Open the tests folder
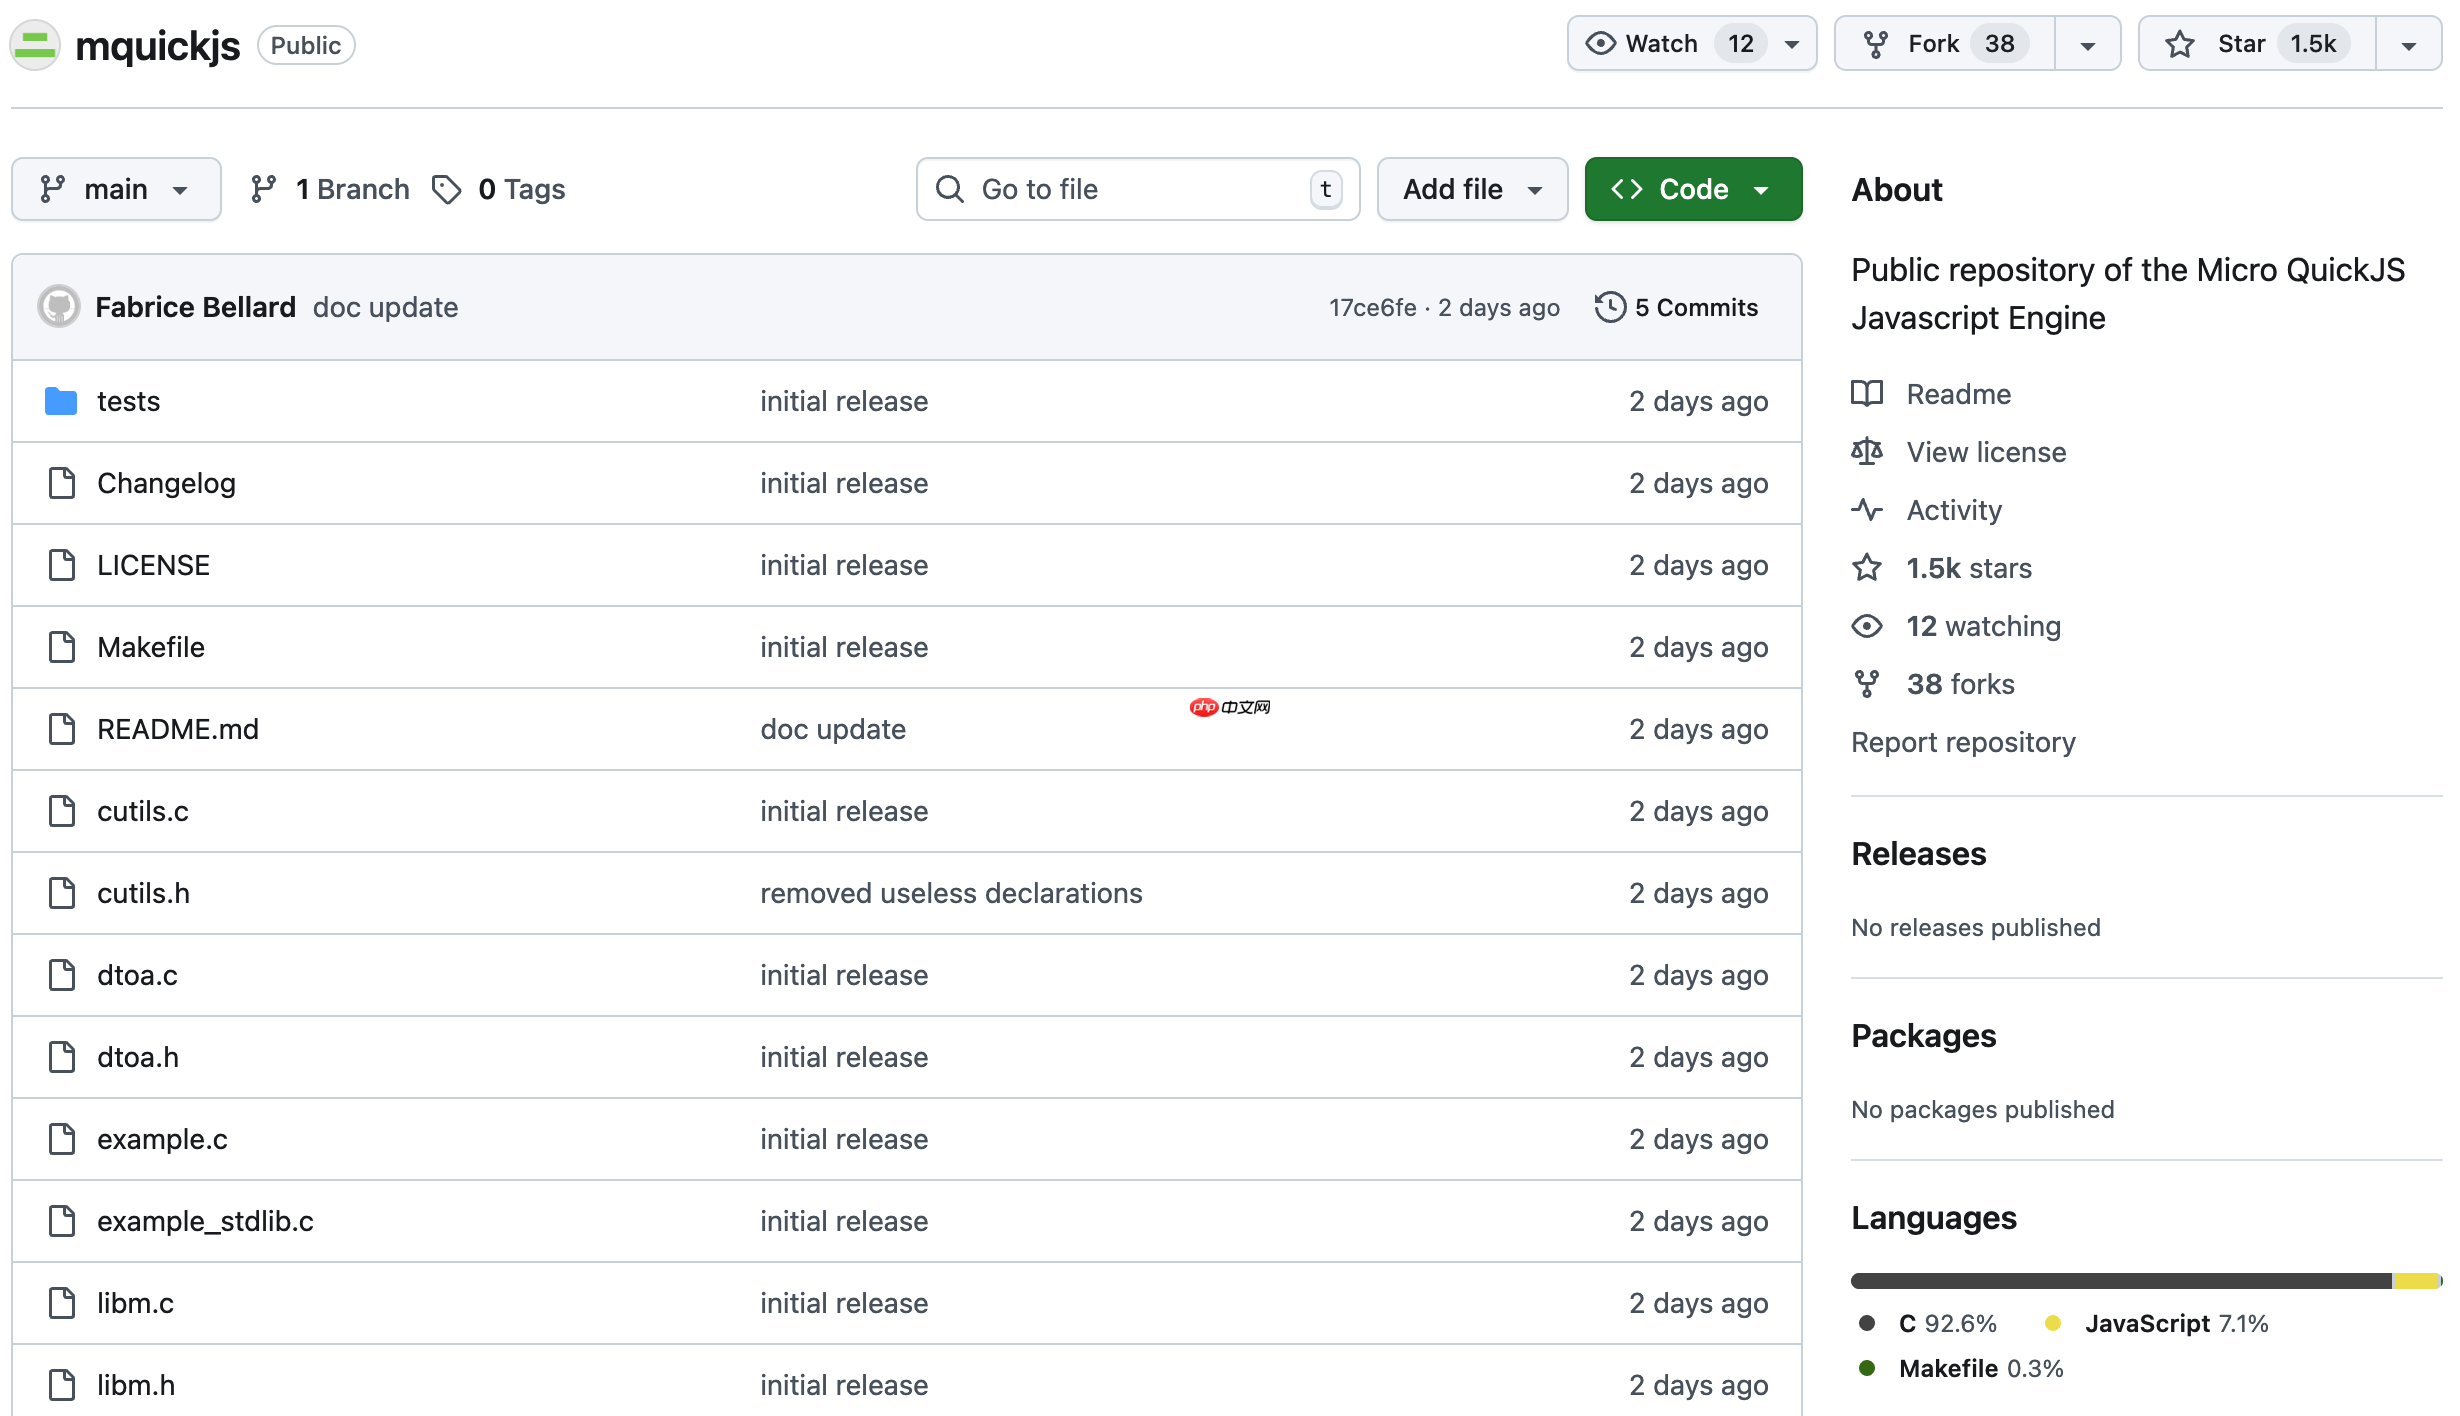This screenshot has height=1416, width=2460. click(128, 401)
